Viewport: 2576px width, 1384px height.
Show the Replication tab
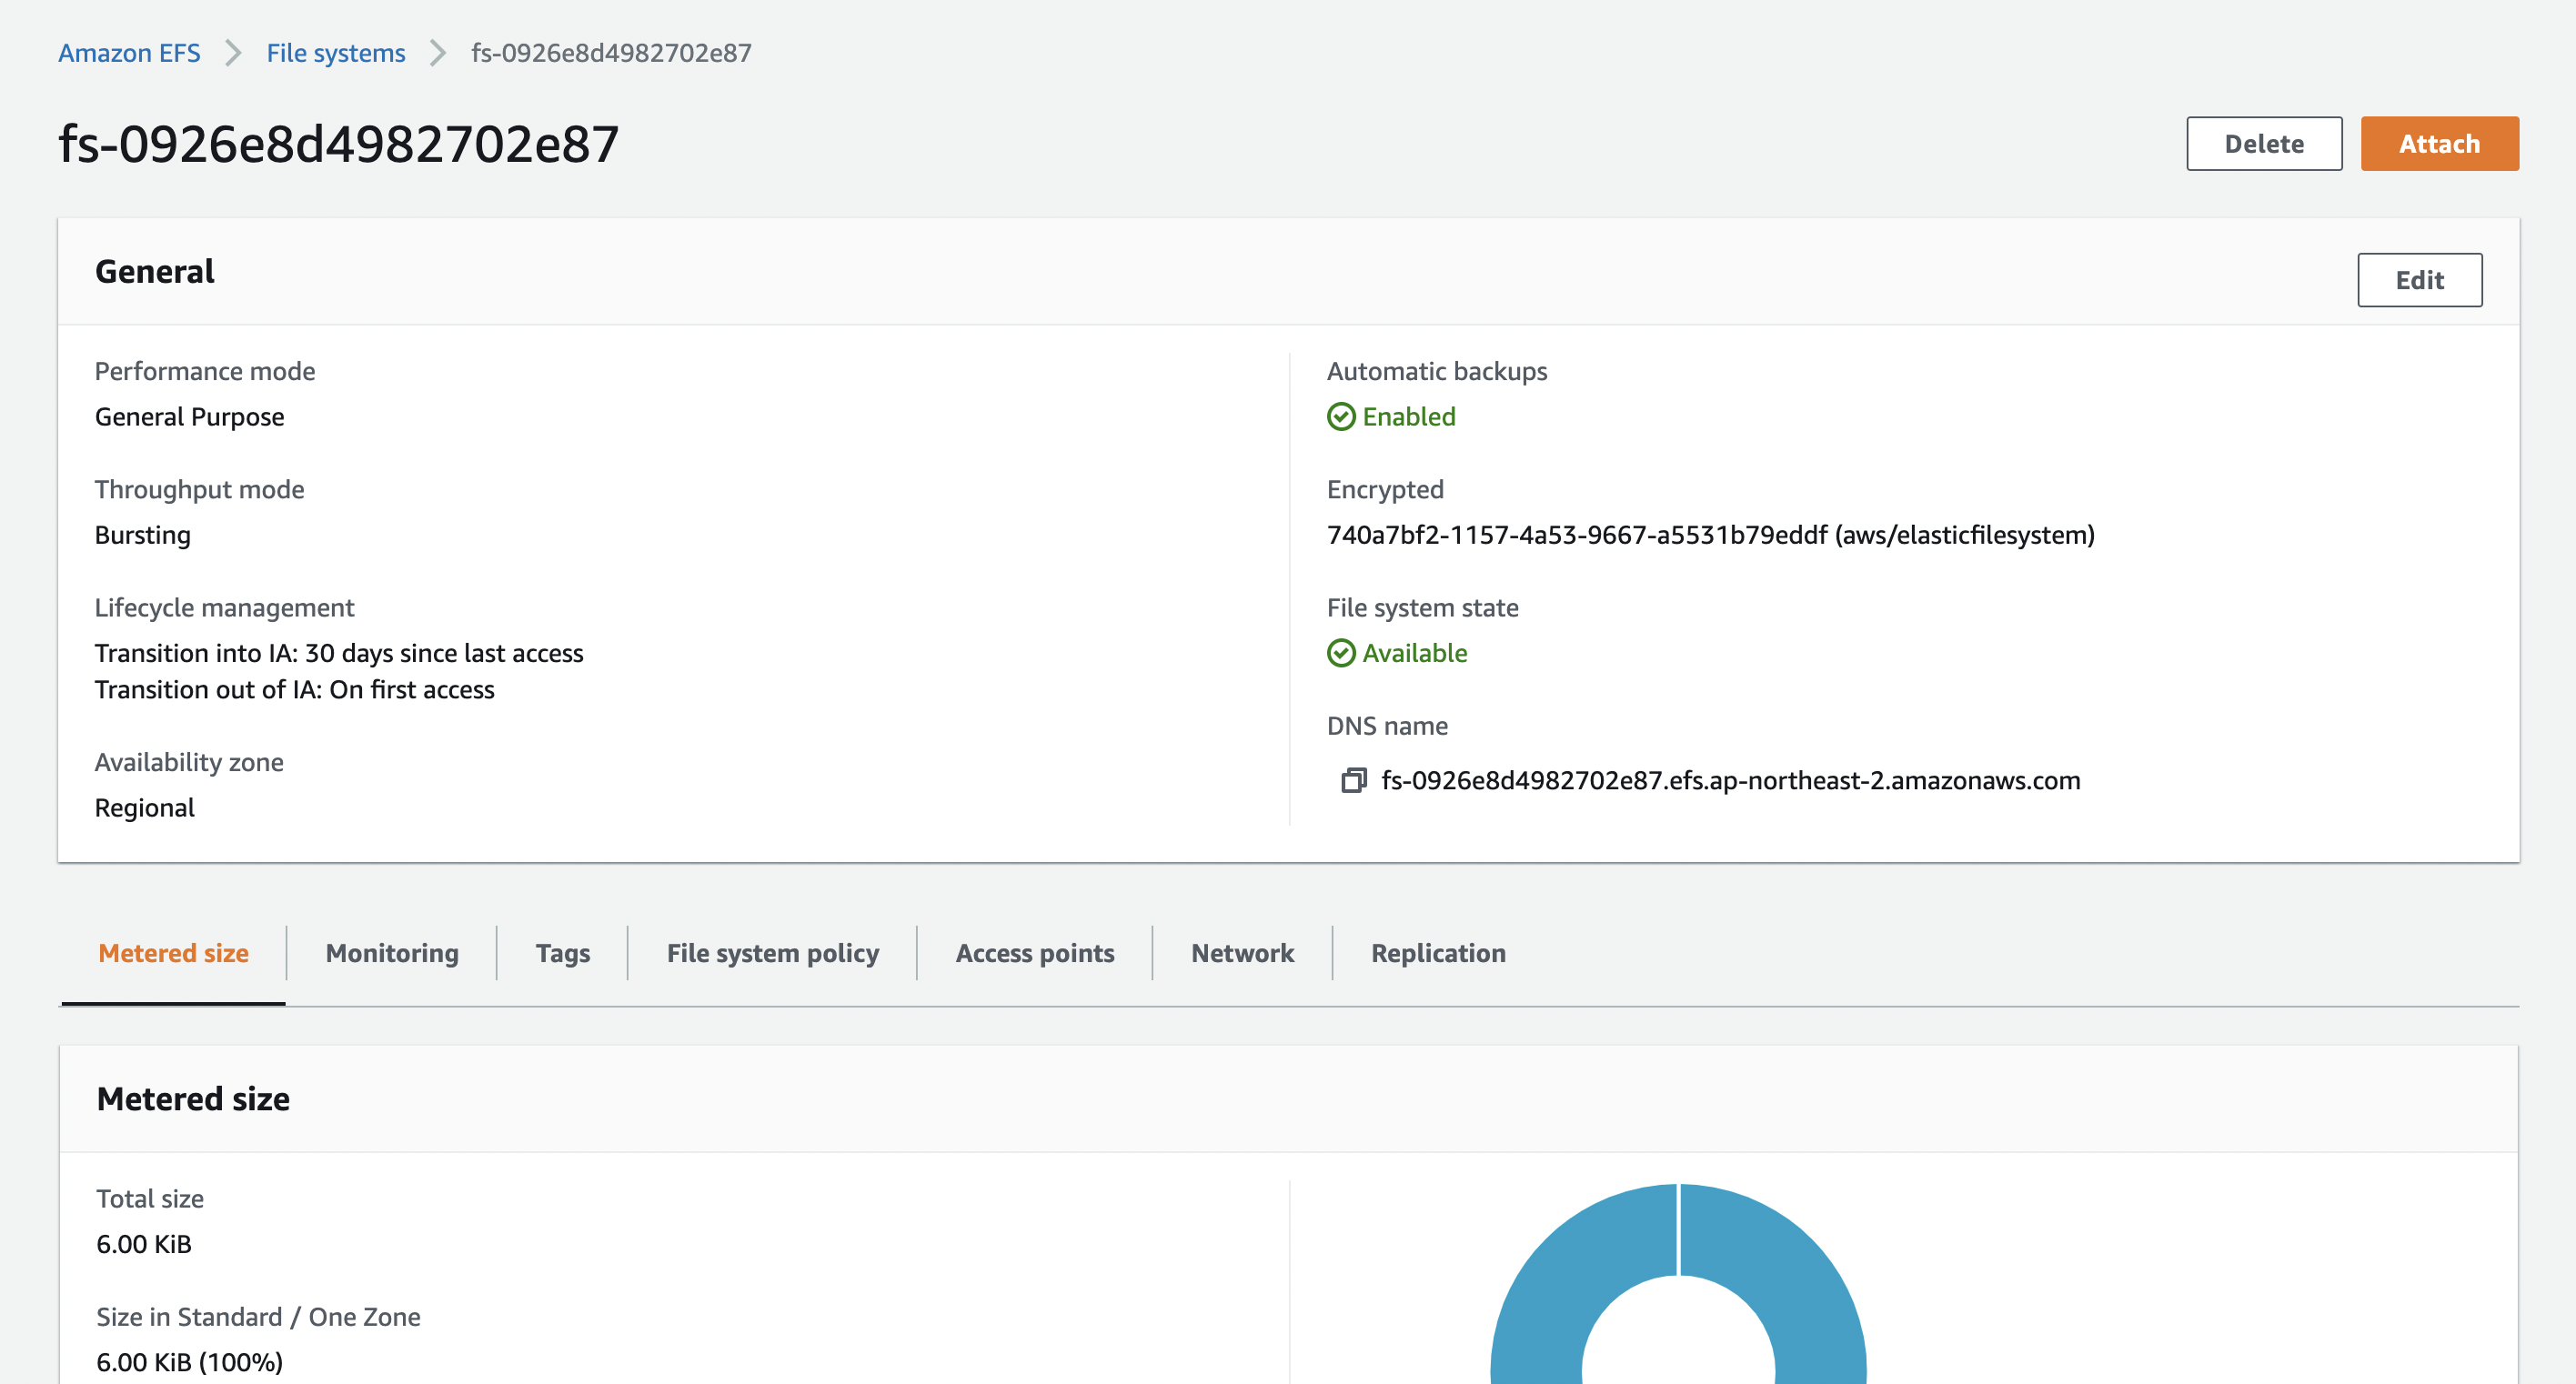1438,952
